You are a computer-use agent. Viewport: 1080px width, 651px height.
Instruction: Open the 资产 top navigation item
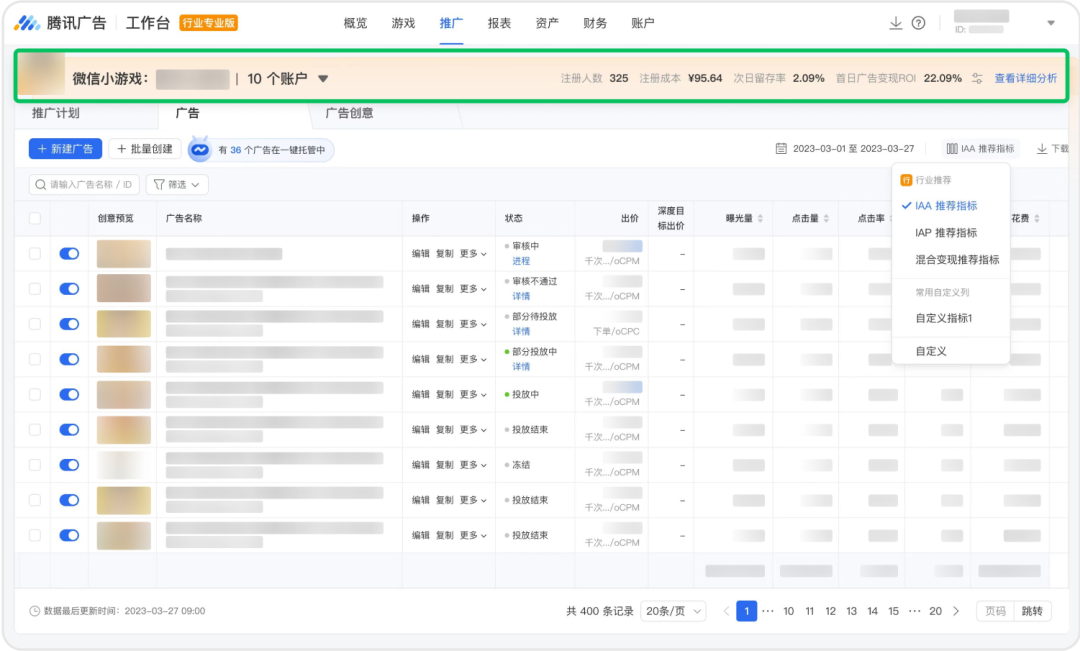pos(547,23)
